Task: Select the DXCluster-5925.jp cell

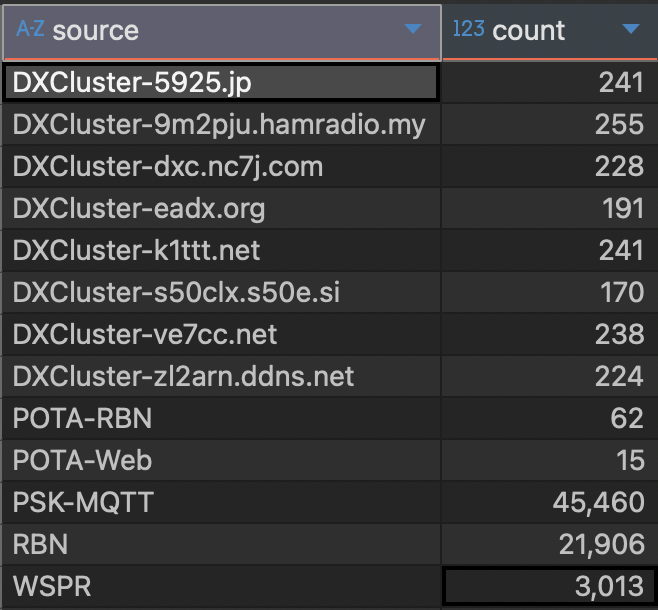Action: (221, 82)
